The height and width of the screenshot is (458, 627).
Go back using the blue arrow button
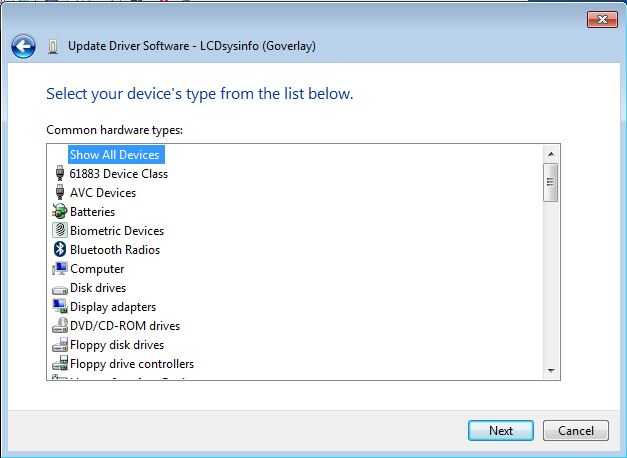(x=23, y=46)
